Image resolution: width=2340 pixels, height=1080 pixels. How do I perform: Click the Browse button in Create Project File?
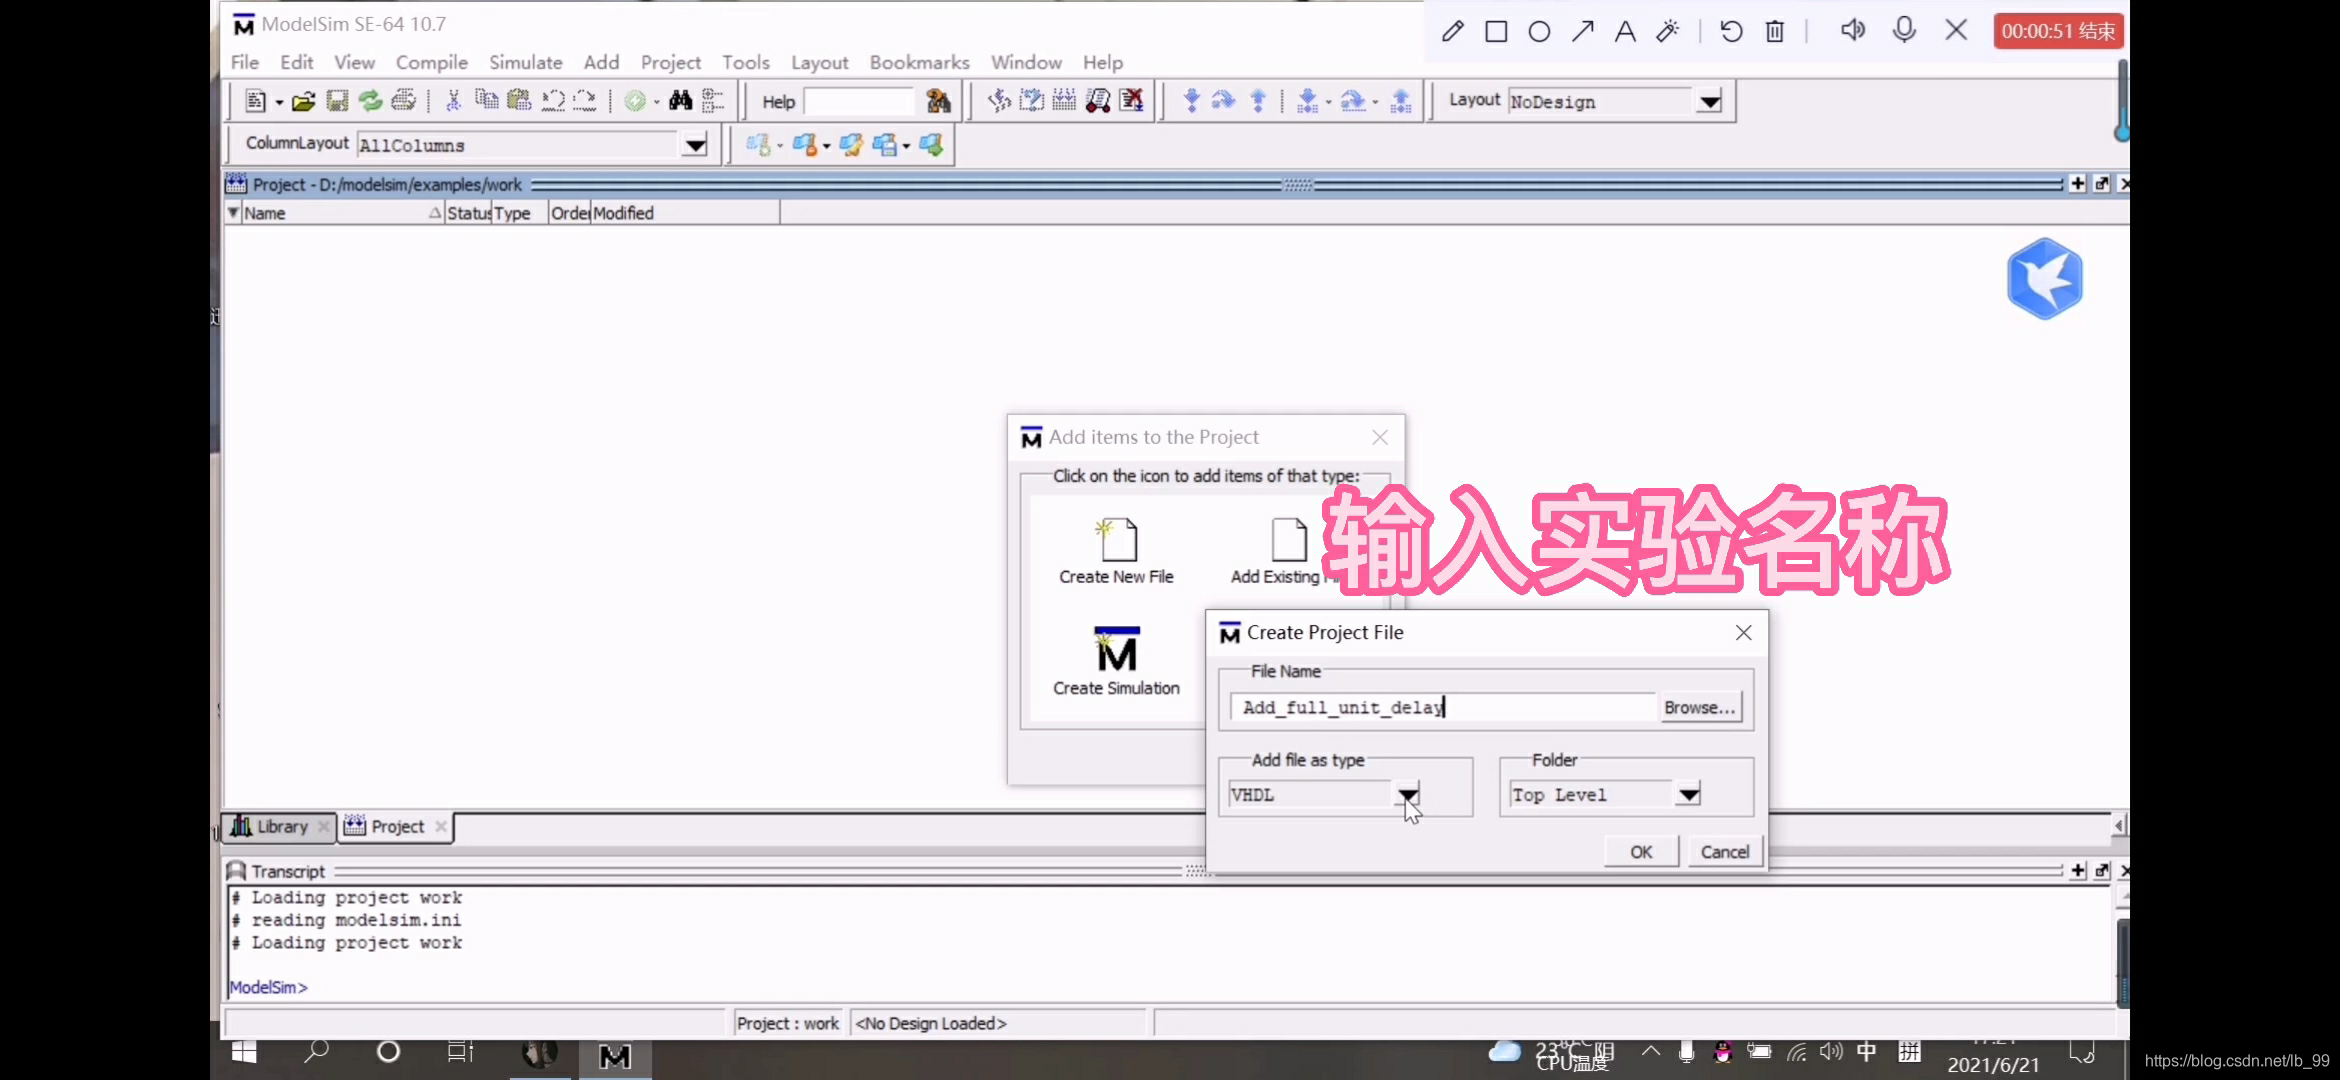coord(1699,707)
